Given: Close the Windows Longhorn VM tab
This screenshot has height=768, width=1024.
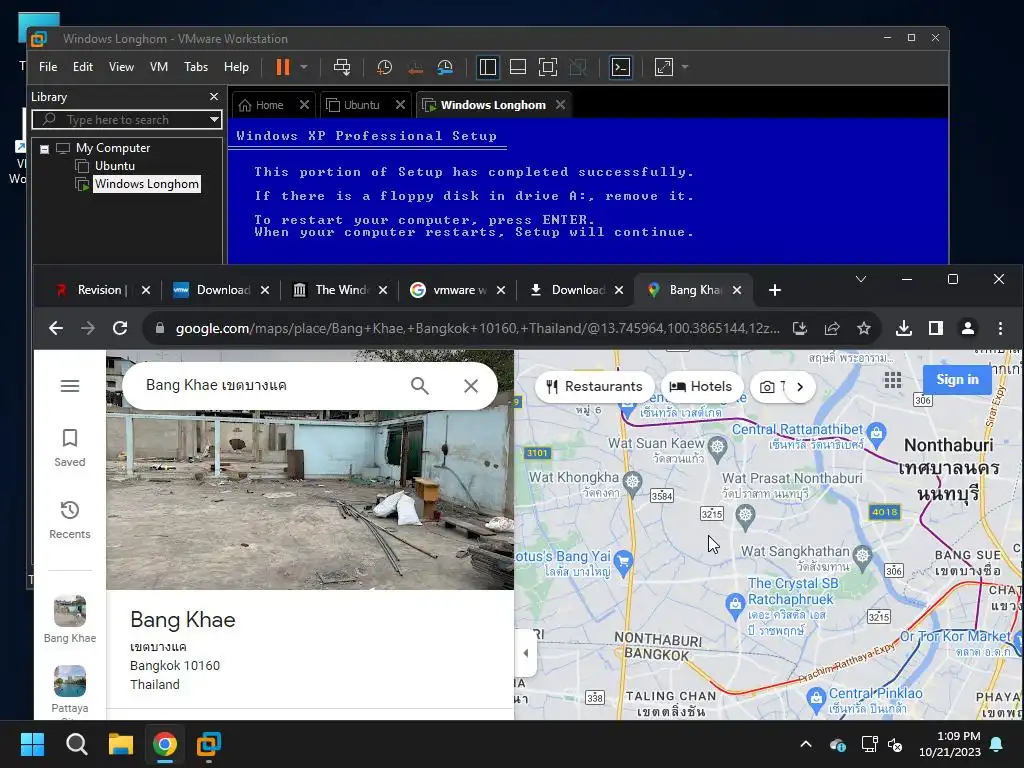Looking at the screenshot, I should coord(560,104).
